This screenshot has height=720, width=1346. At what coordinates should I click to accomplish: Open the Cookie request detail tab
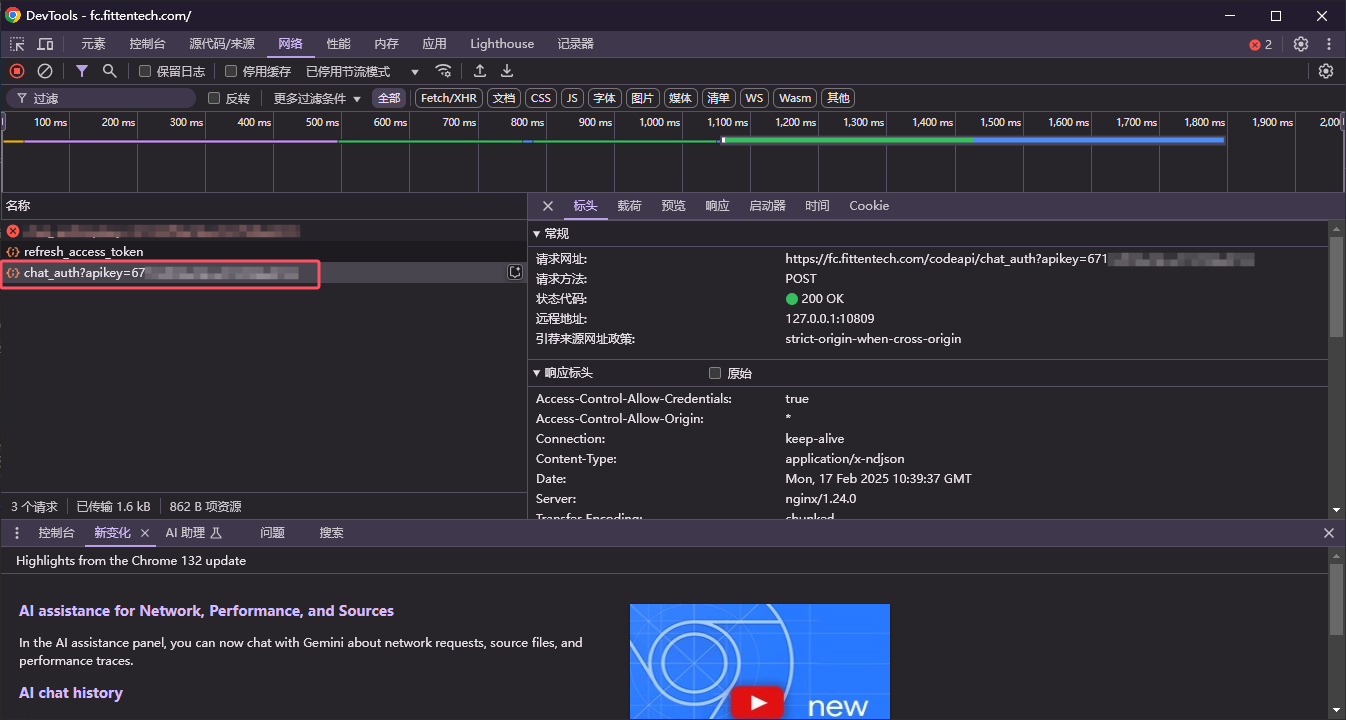[869, 206]
